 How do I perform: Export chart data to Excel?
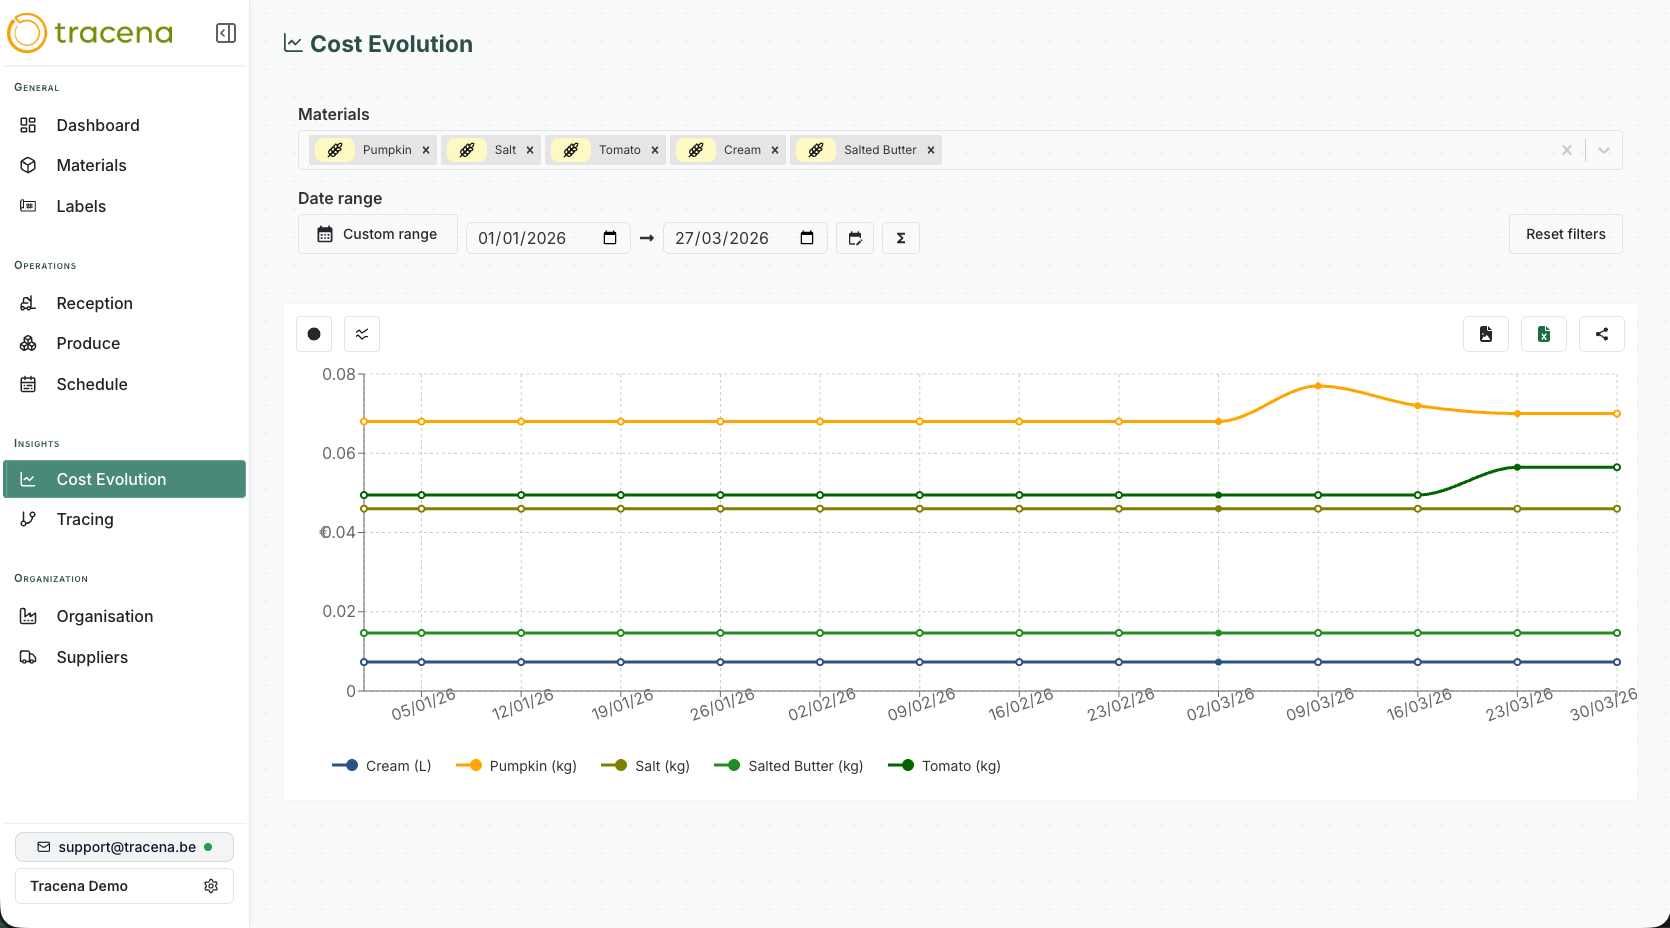1543,334
